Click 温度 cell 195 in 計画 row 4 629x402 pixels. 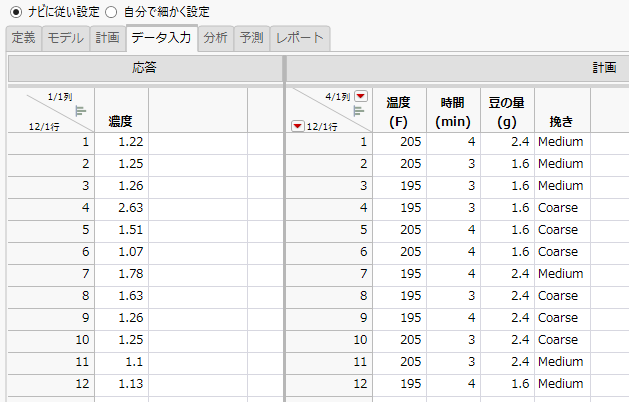click(399, 208)
